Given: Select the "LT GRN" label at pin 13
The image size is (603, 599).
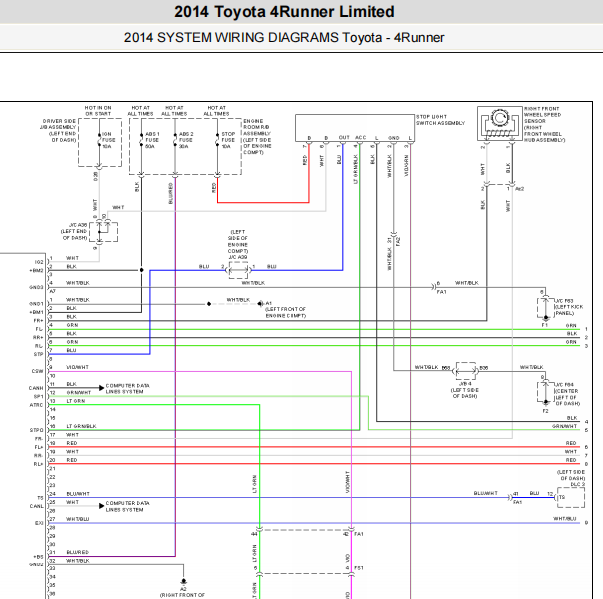Looking at the screenshot, I should (75, 401).
